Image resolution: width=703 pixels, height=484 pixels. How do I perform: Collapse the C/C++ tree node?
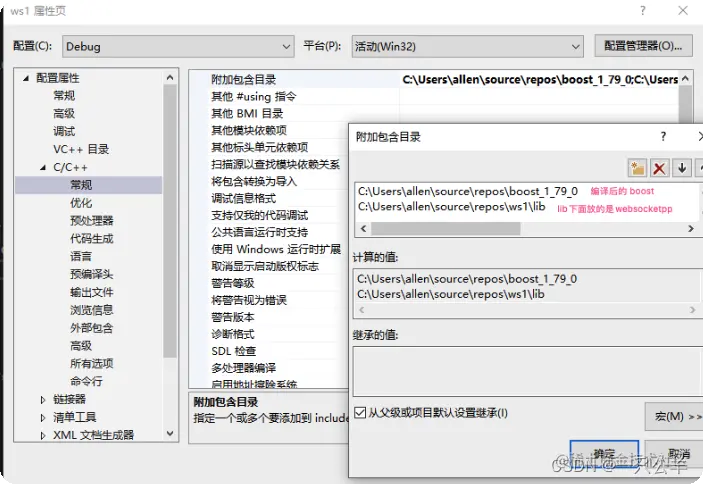coord(43,168)
